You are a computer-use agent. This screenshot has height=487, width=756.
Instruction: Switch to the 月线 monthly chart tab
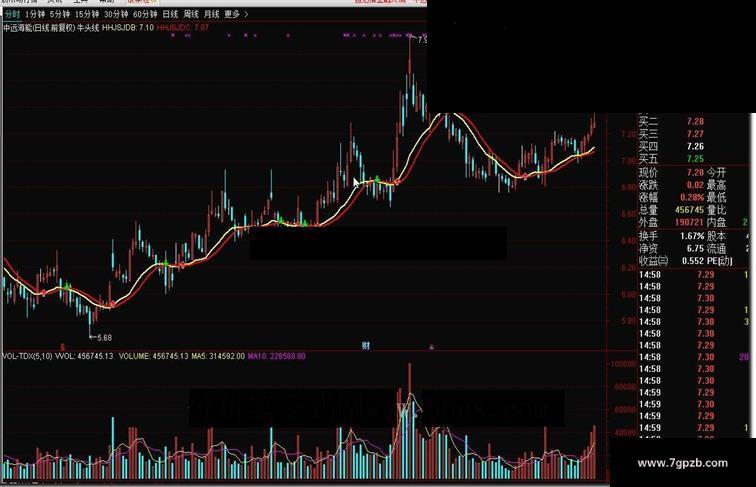(x=211, y=14)
